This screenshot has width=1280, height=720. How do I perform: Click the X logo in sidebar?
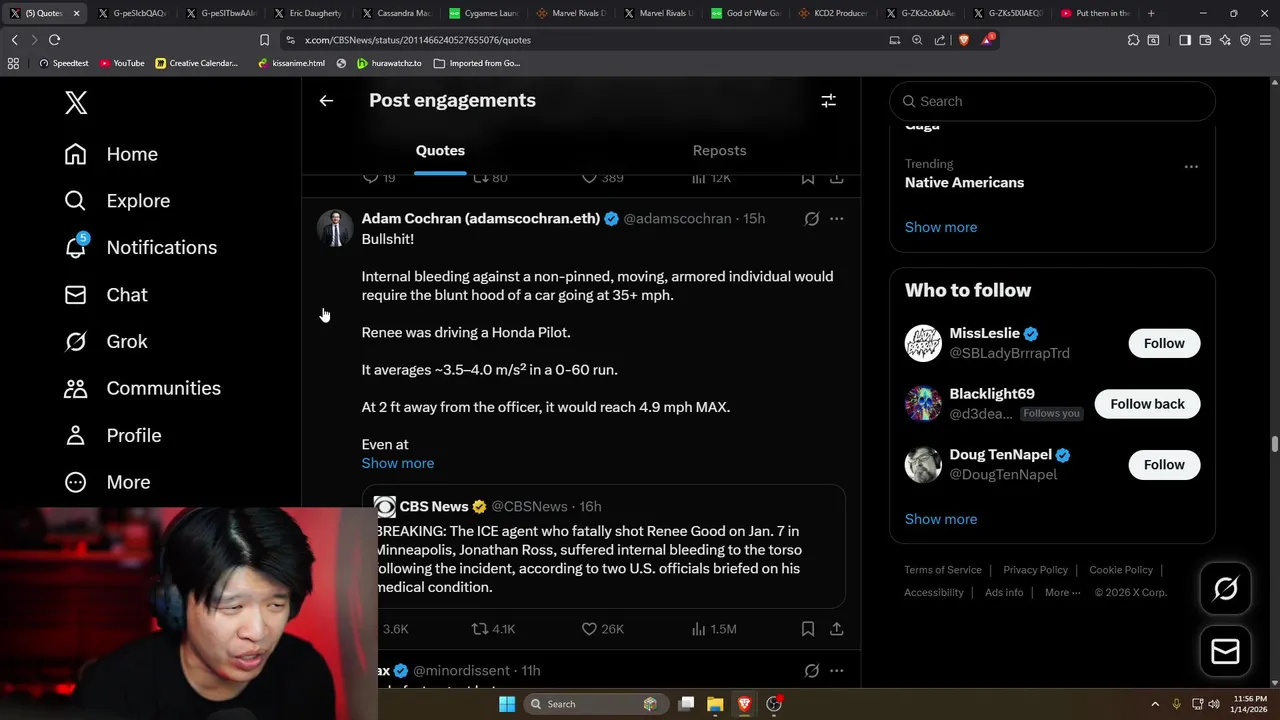point(76,102)
